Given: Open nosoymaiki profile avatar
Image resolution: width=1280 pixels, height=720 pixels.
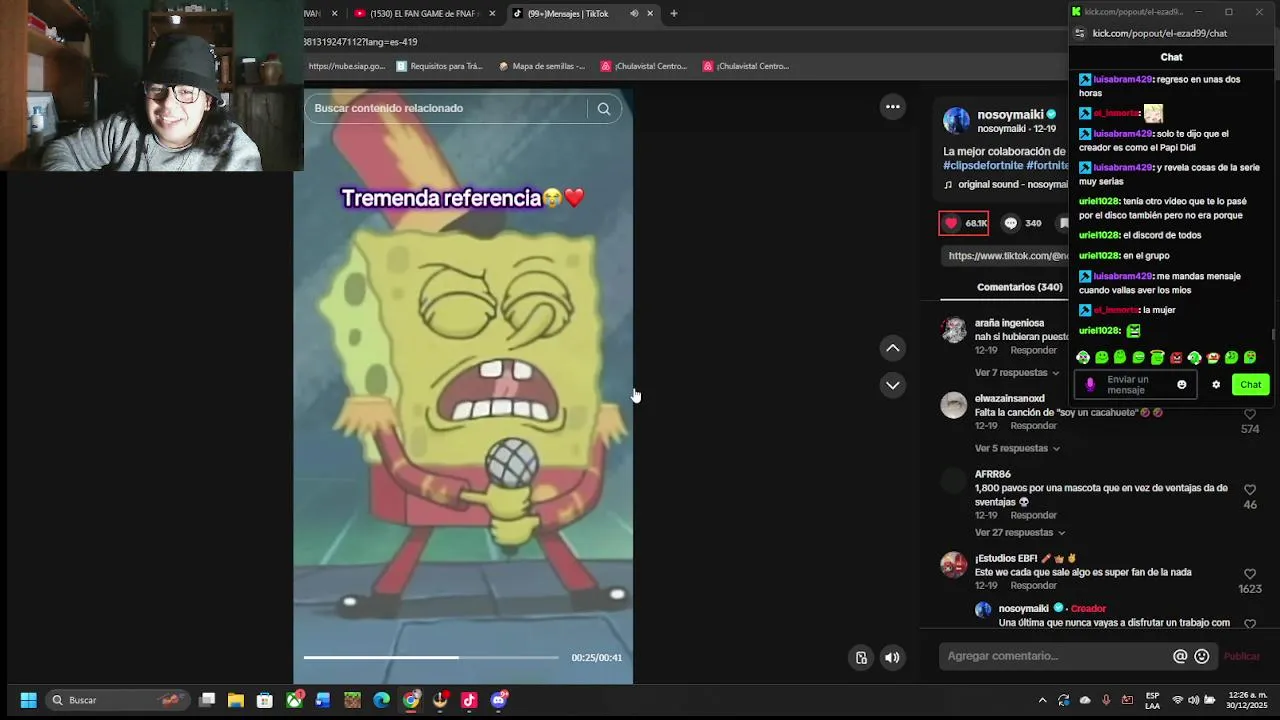Looking at the screenshot, I should pos(956,121).
